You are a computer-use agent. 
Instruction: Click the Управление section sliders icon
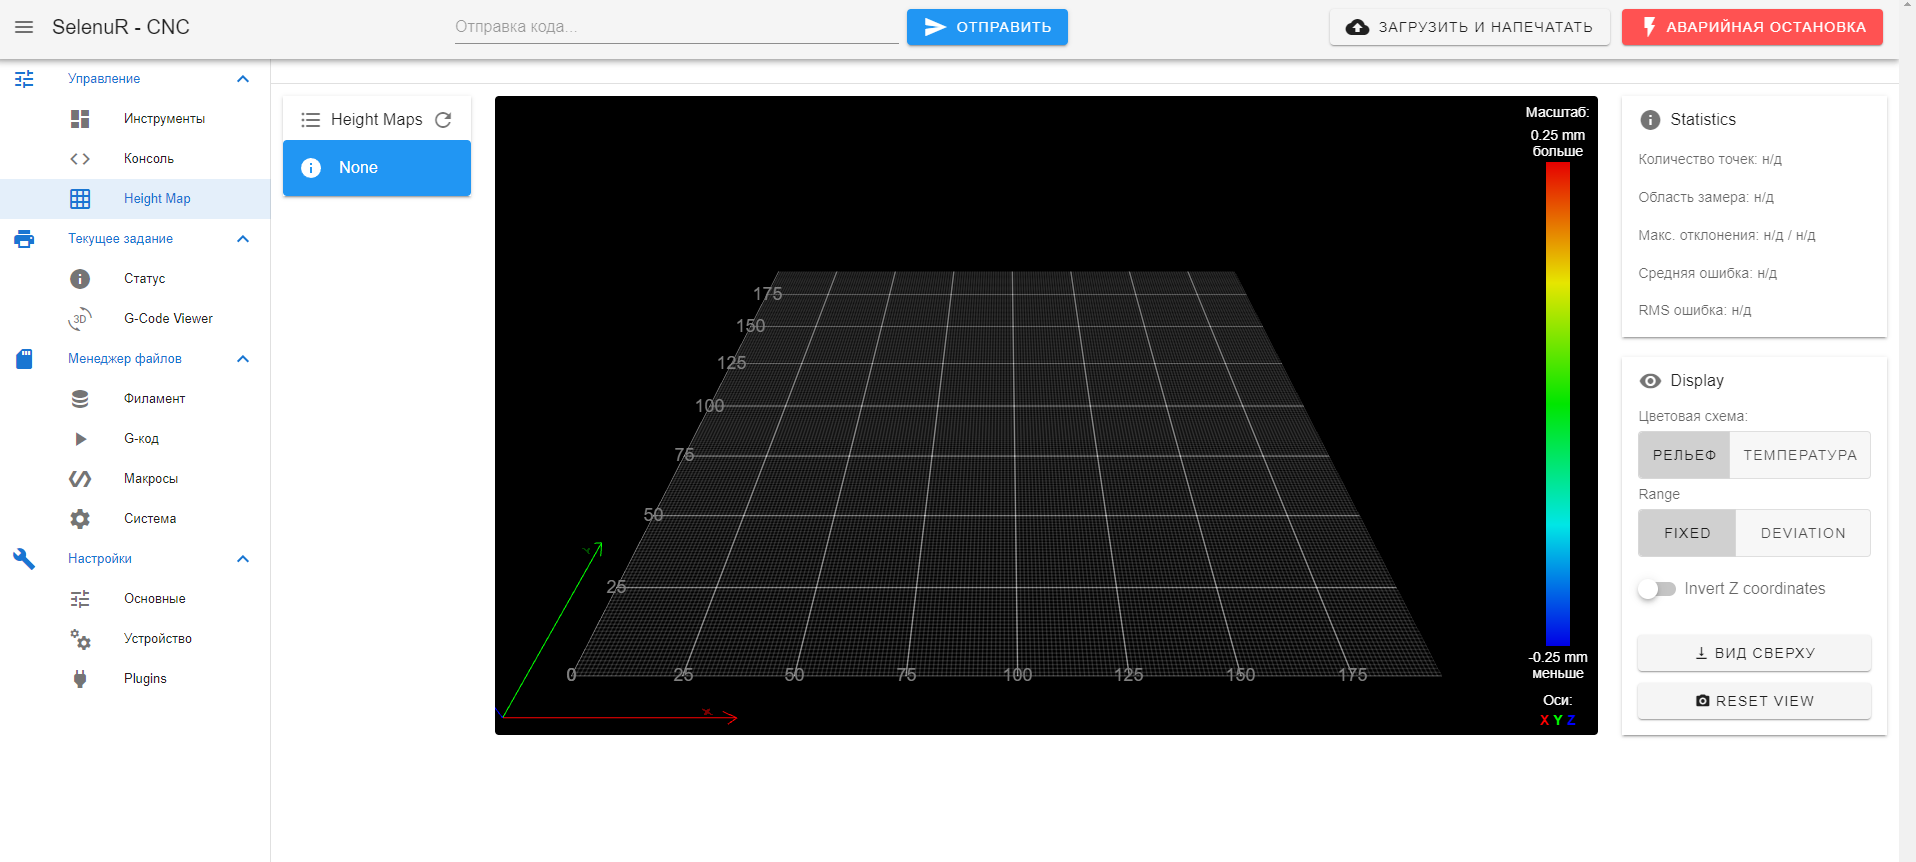pos(24,79)
